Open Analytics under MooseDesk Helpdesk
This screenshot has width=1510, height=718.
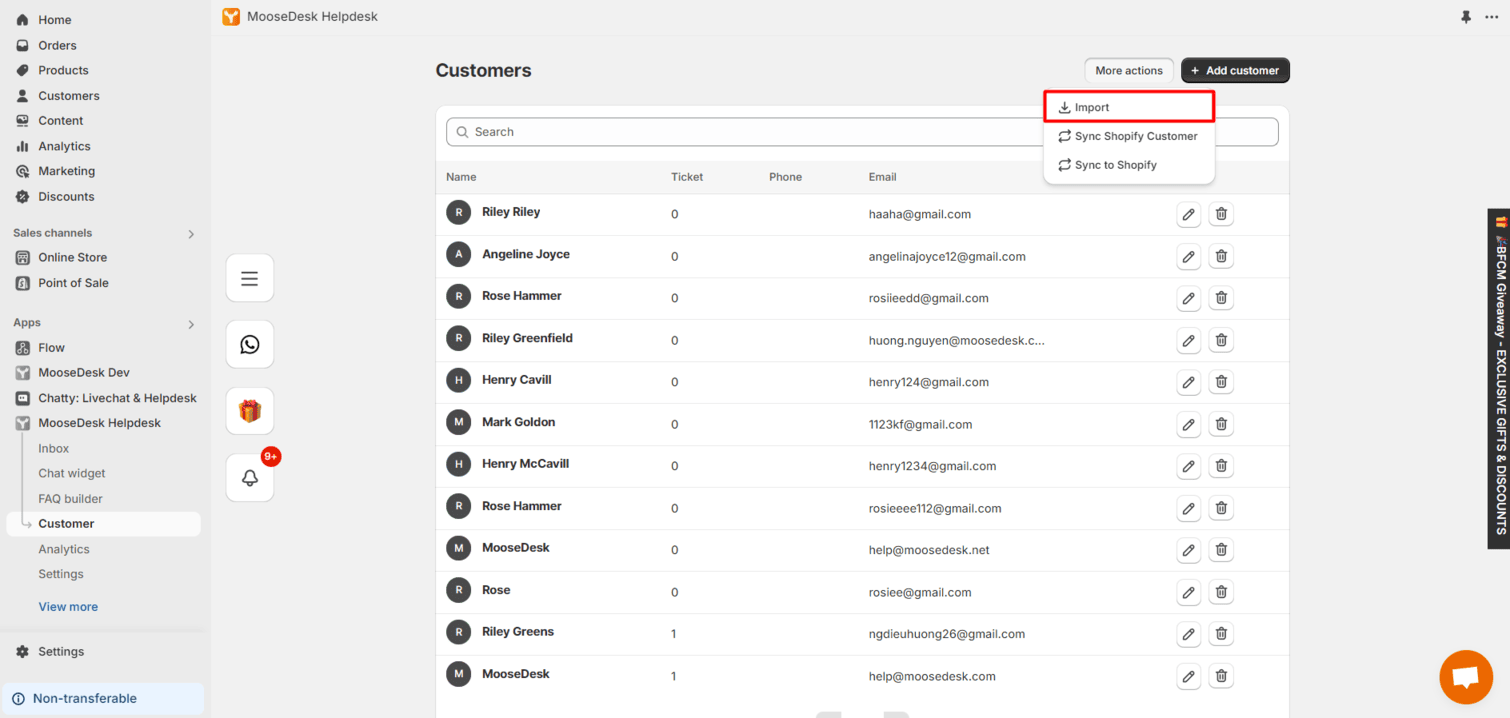click(64, 550)
